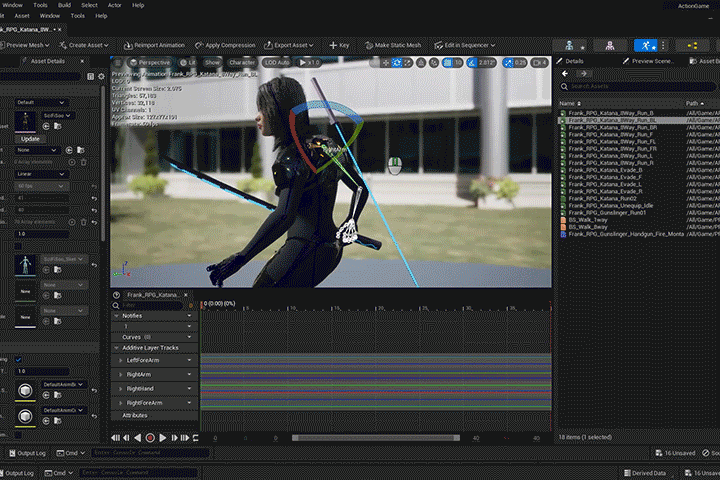Screen dimensions: 720x480
Task: Switch to the Animation Blueprint mode icon
Action: pyautogui.click(x=692, y=45)
